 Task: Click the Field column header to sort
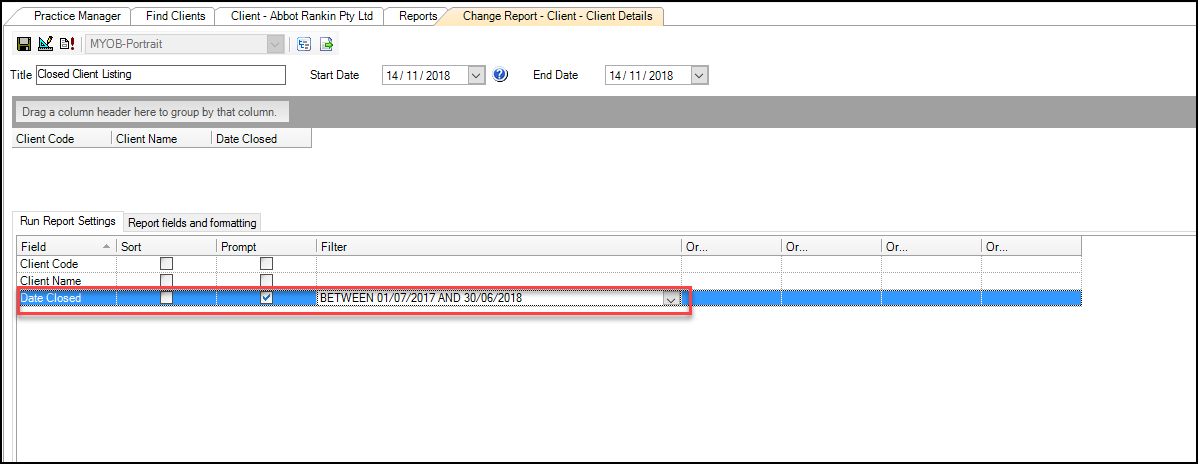(x=60, y=246)
